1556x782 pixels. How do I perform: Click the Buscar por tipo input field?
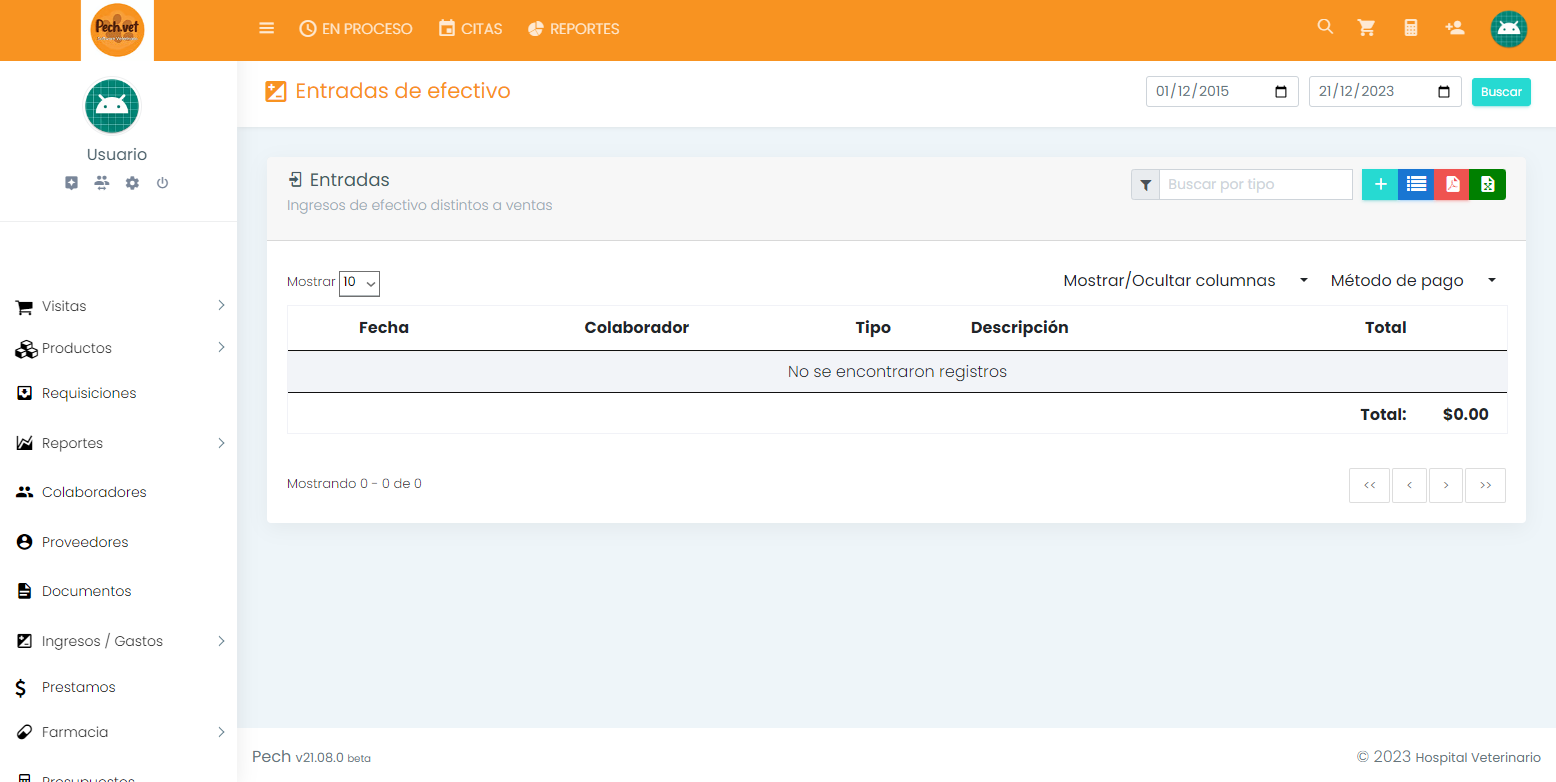1255,185
